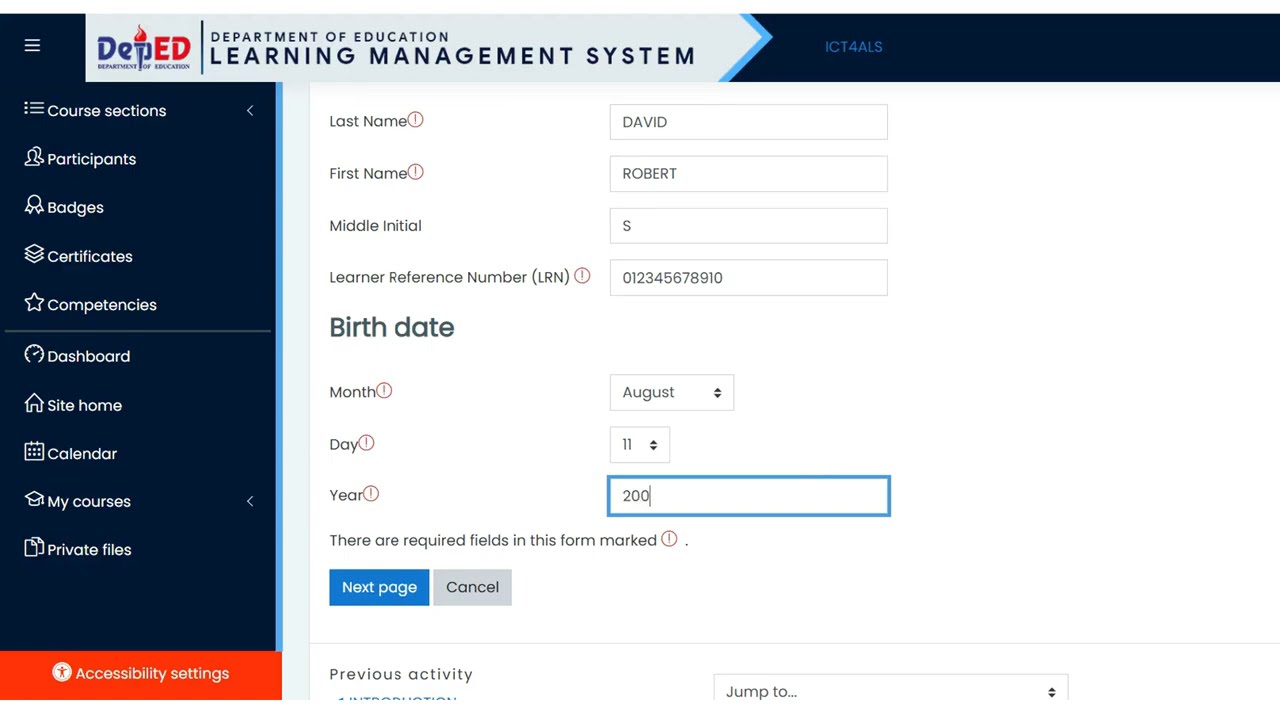Click the Dashboard gauge icon

[x=34, y=354]
